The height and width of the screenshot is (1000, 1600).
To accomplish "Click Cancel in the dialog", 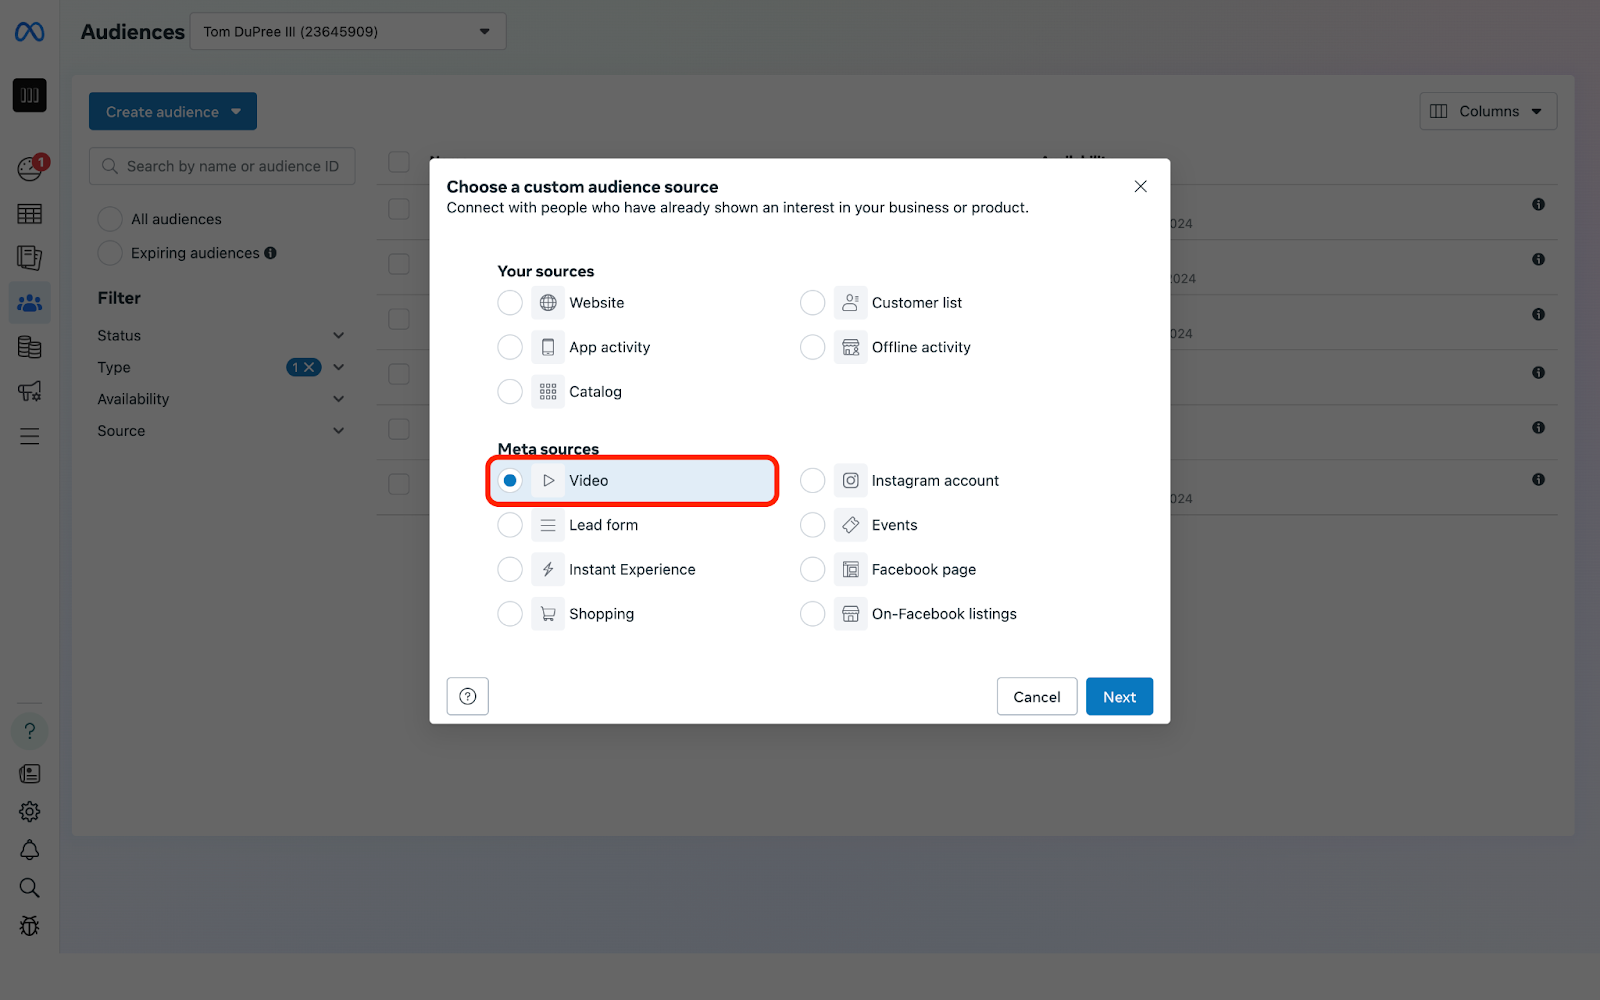I will tap(1037, 697).
